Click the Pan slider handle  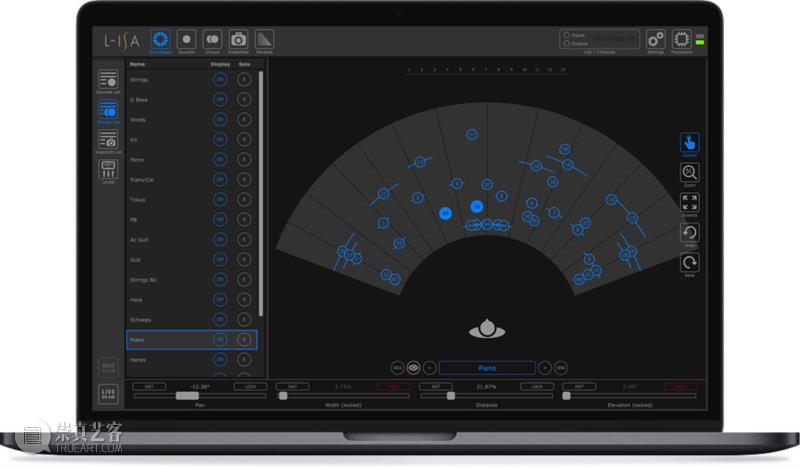tap(187, 396)
